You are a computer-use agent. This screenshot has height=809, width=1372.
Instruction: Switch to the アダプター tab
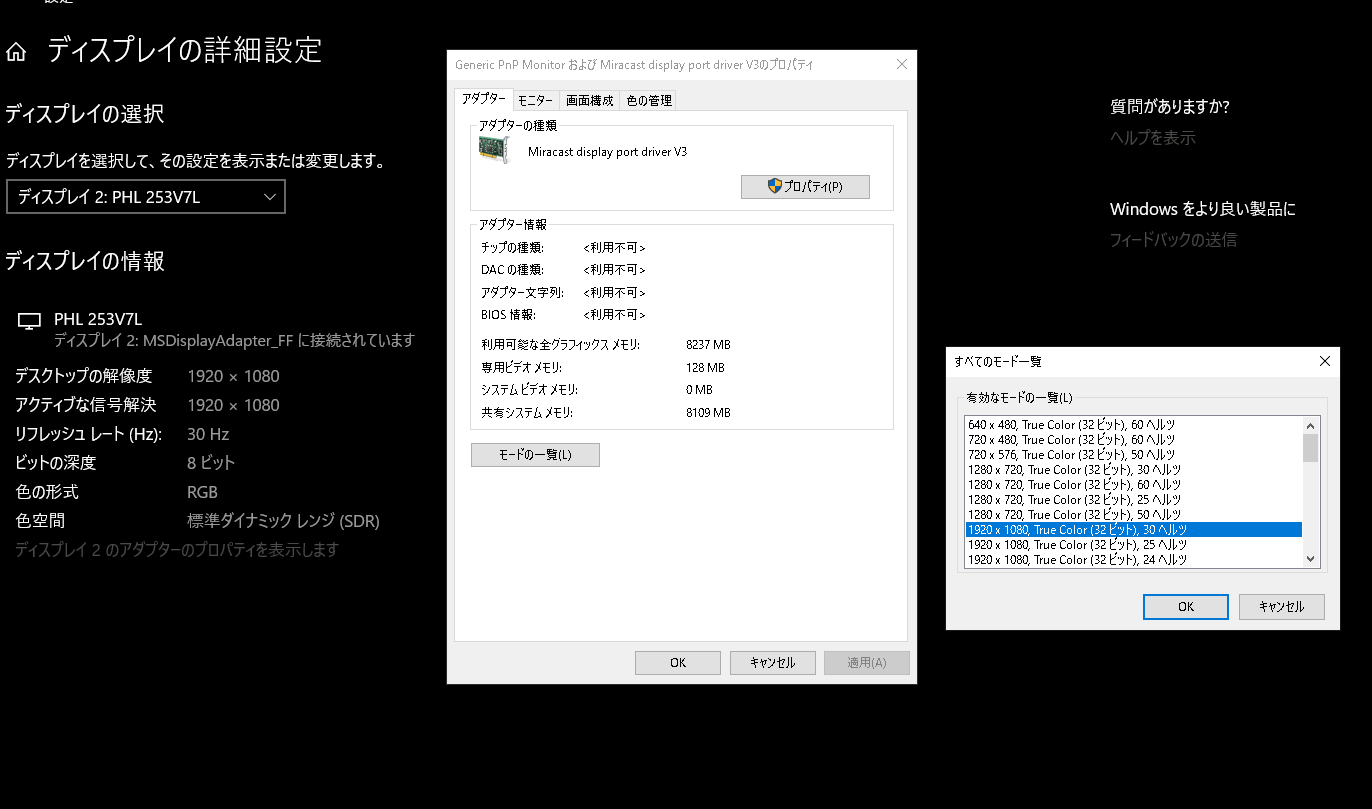(483, 99)
